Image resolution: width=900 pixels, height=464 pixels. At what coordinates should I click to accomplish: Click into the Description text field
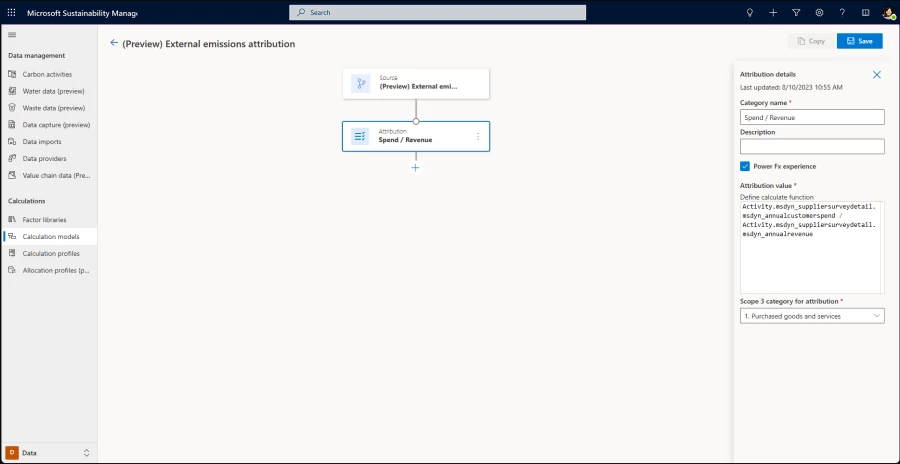812,146
